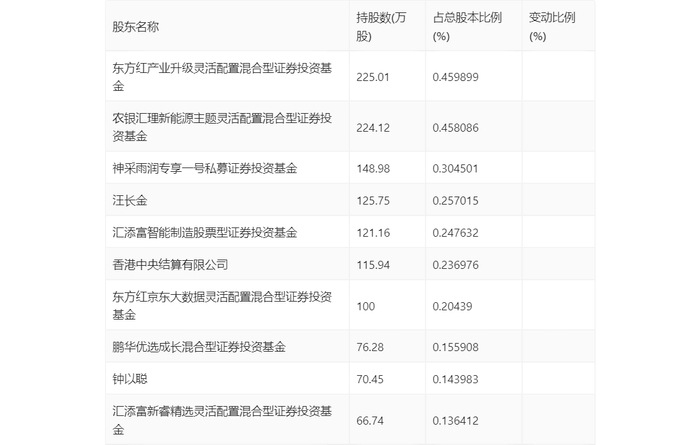This screenshot has width=700, height=445.
Task: Click the holdings value 148.98
Action: (x=373, y=169)
